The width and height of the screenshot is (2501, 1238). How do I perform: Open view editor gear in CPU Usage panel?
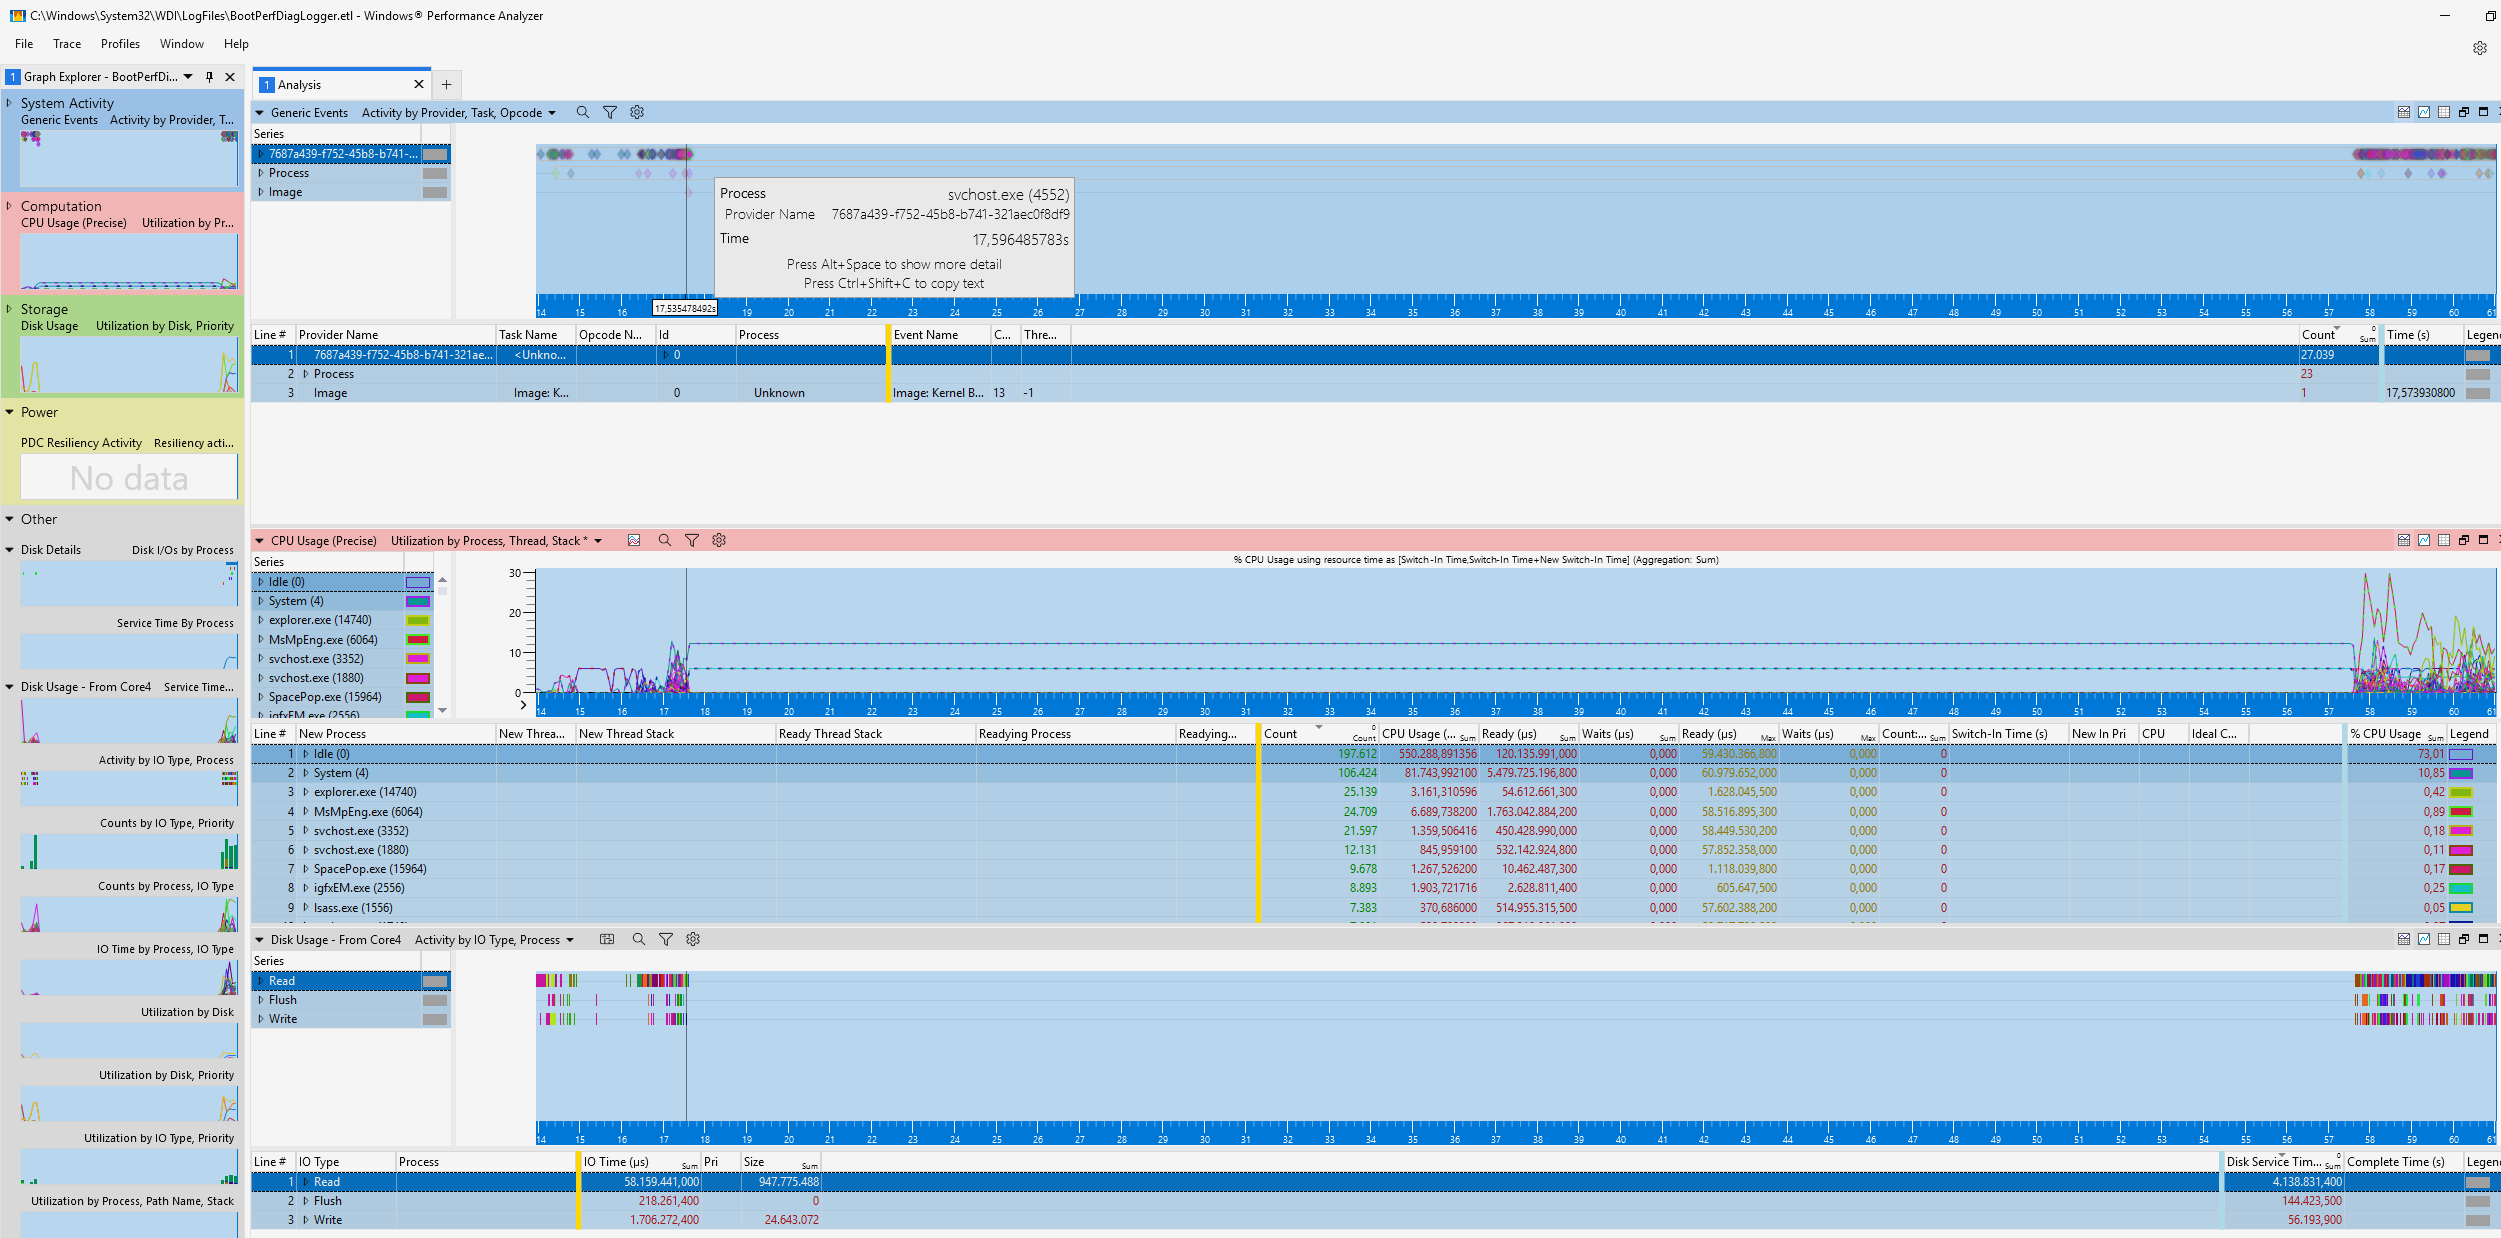(719, 541)
